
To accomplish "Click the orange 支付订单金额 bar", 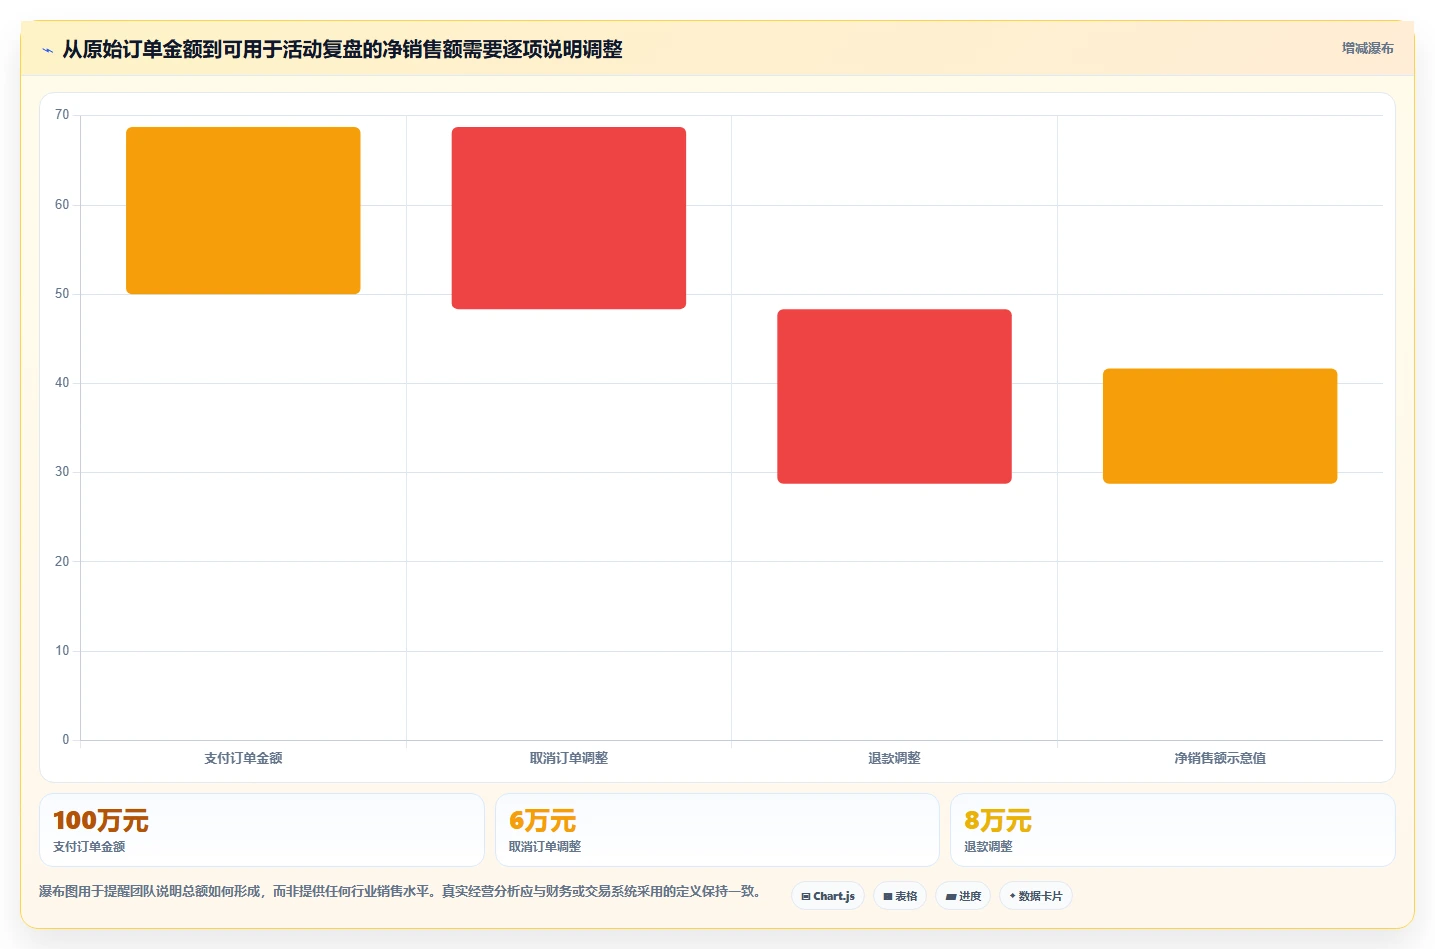I will coord(243,210).
